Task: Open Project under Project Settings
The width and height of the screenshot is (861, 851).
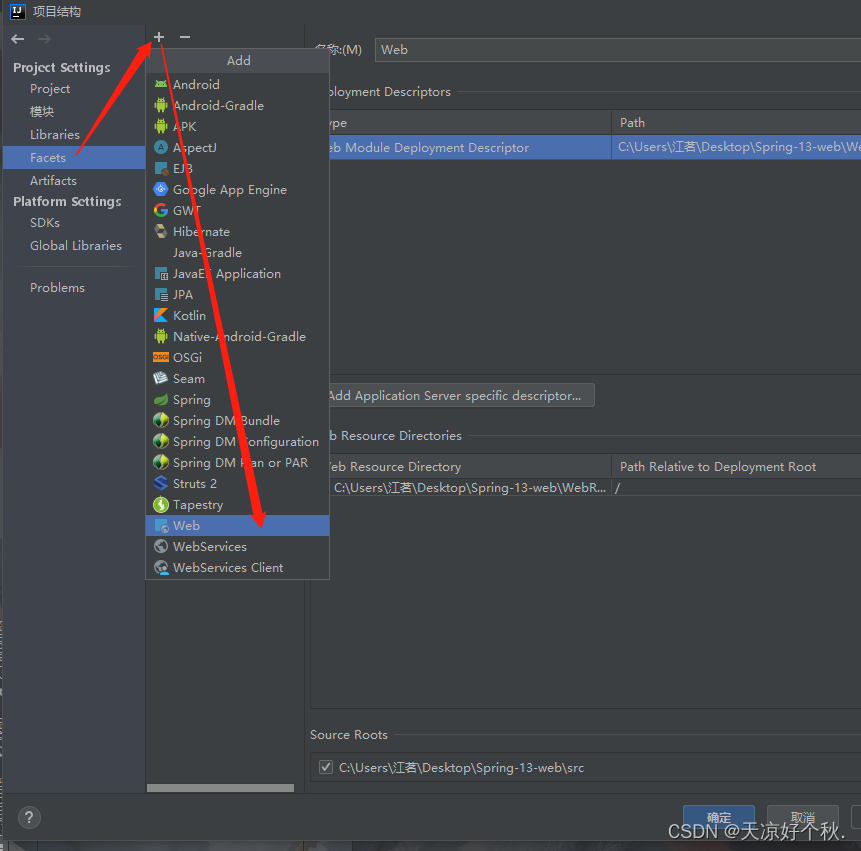Action: click(50, 88)
